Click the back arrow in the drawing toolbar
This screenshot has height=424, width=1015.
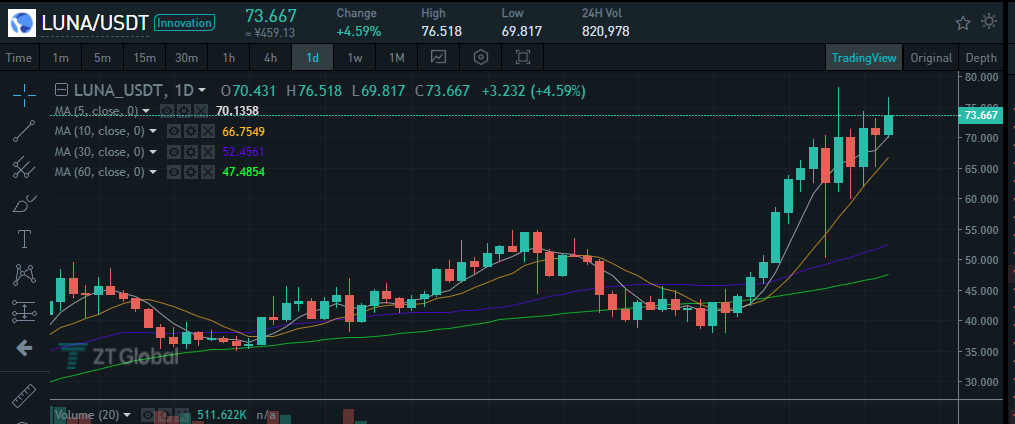24,348
